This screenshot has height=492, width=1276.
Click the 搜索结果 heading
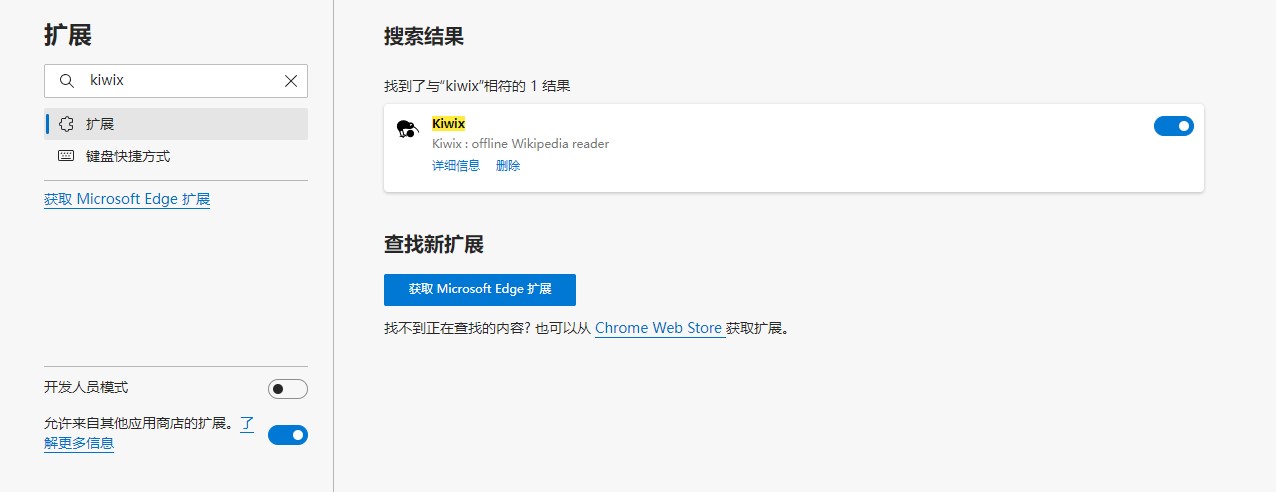424,37
